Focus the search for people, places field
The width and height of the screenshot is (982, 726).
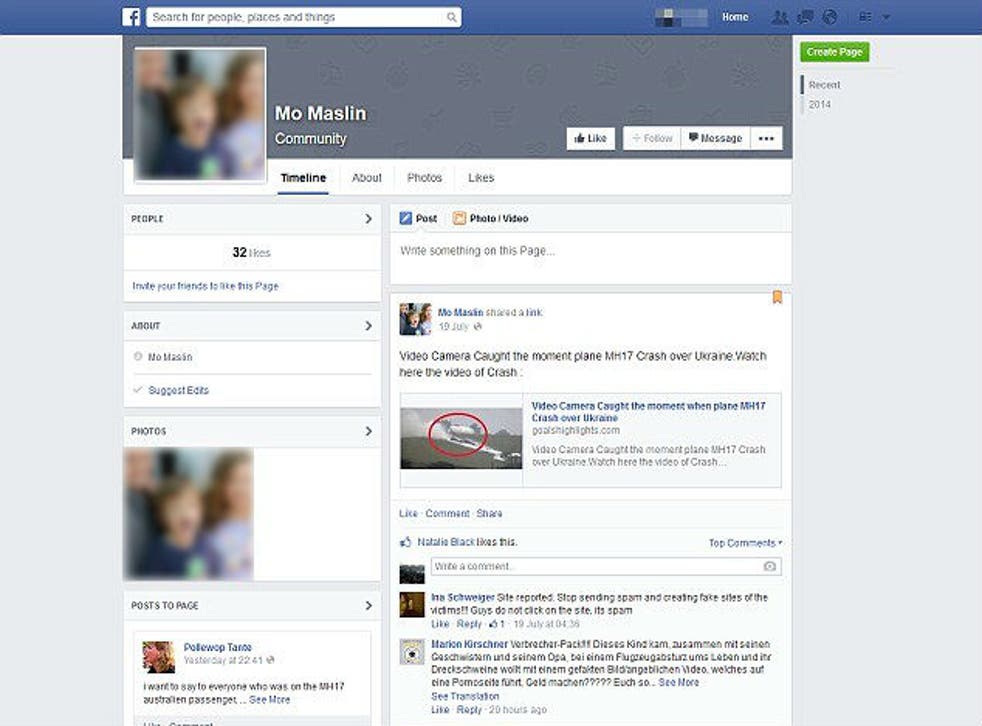click(x=304, y=17)
